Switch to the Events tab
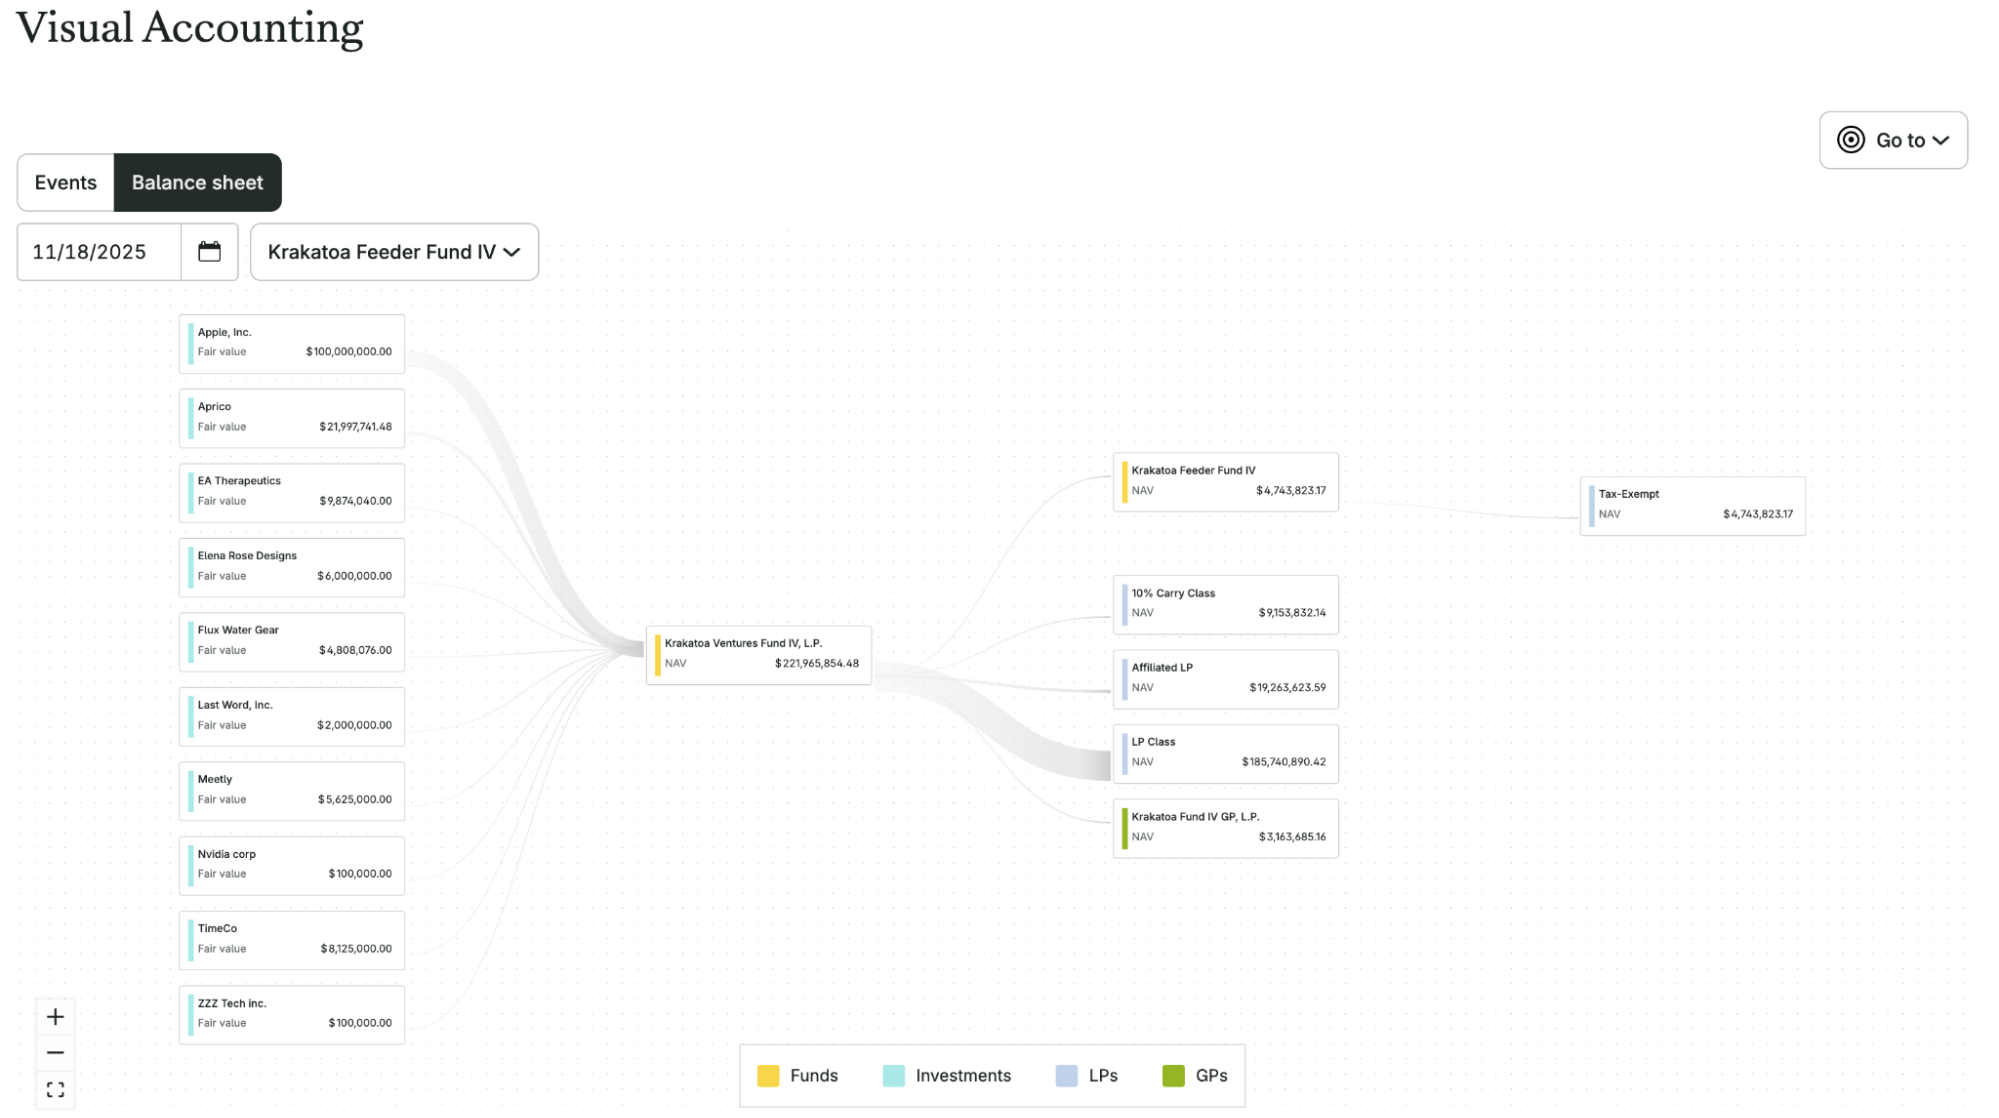Viewport: 1999px width, 1118px height. click(x=66, y=183)
